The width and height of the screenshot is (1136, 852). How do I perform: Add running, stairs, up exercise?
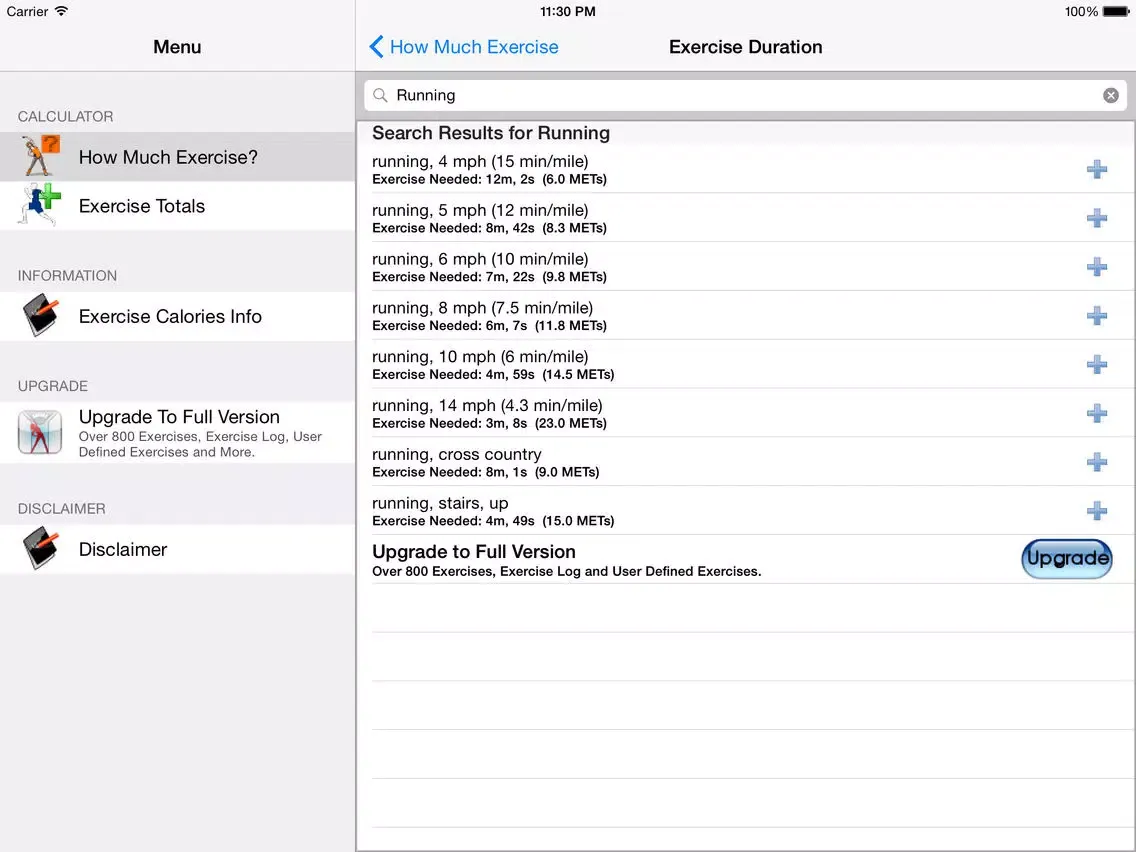1097,510
